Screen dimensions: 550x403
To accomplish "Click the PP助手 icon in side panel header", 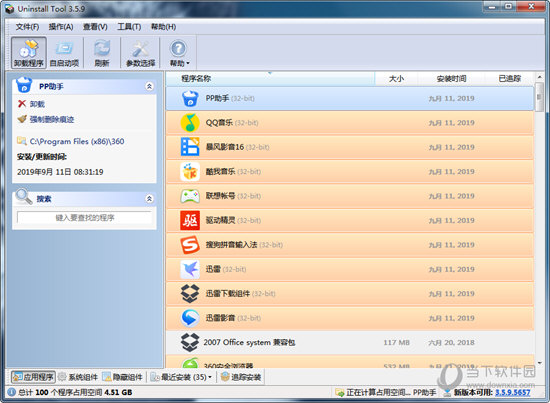I will [x=24, y=85].
